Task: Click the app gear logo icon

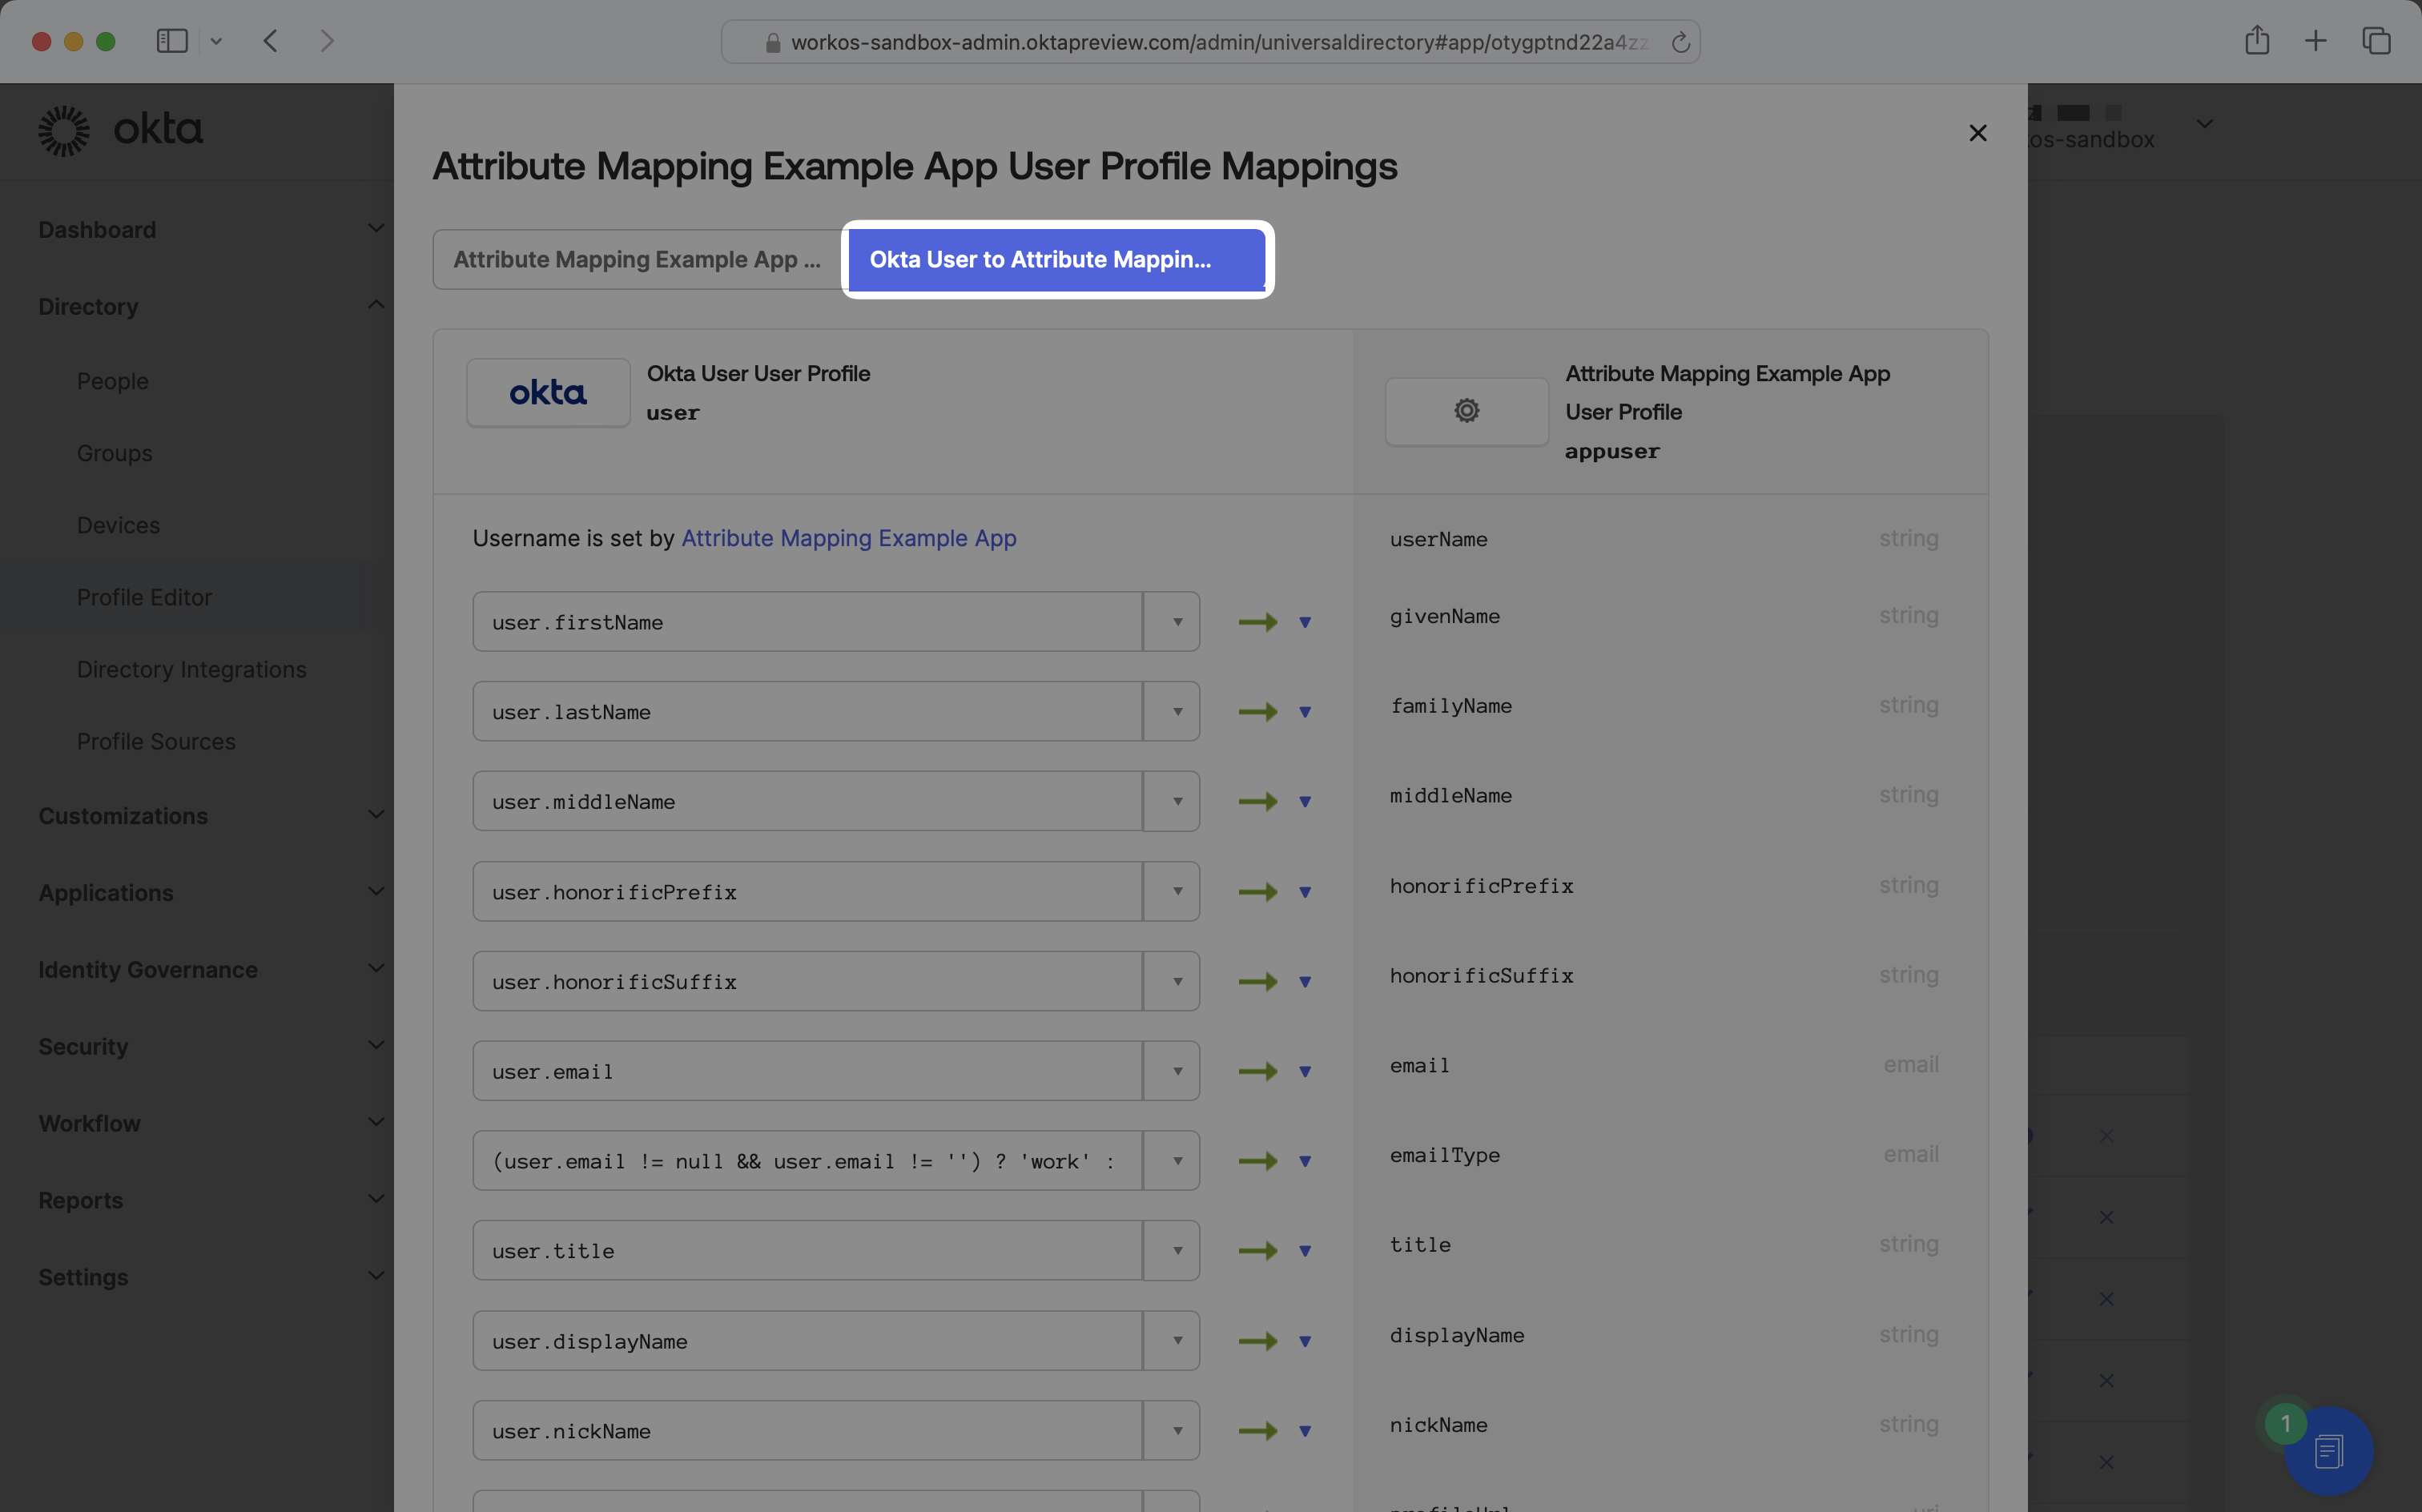Action: (x=1466, y=411)
